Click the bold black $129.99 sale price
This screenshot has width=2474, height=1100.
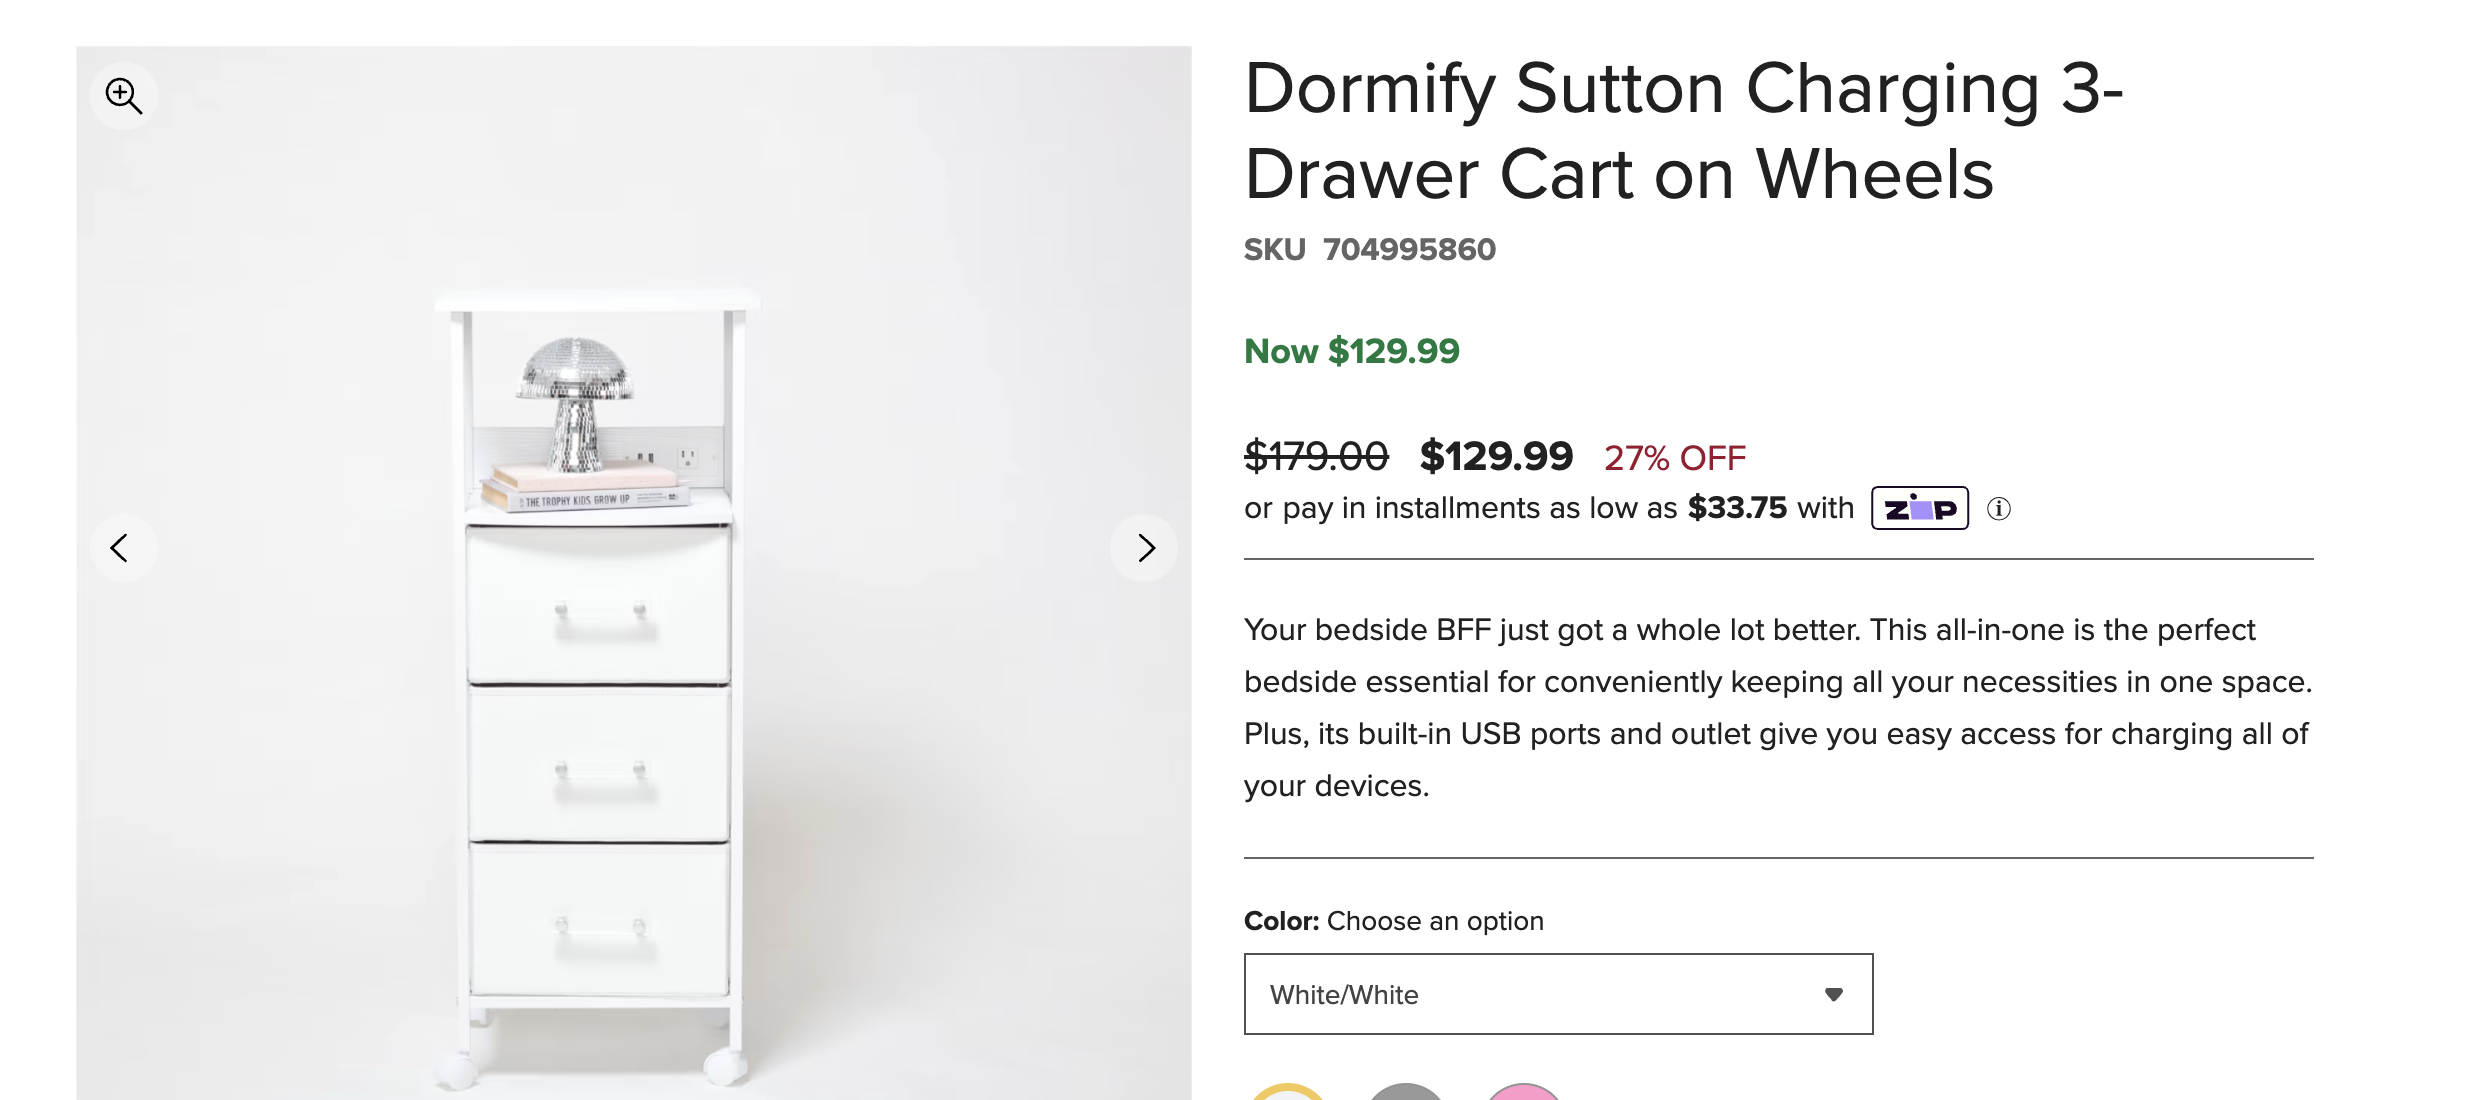click(x=1496, y=457)
